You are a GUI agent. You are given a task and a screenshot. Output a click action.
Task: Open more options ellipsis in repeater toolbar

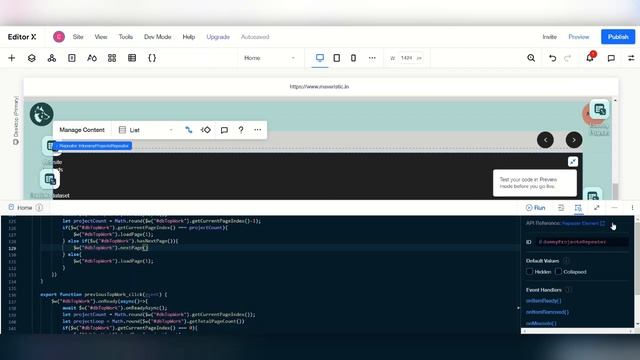pyautogui.click(x=258, y=130)
